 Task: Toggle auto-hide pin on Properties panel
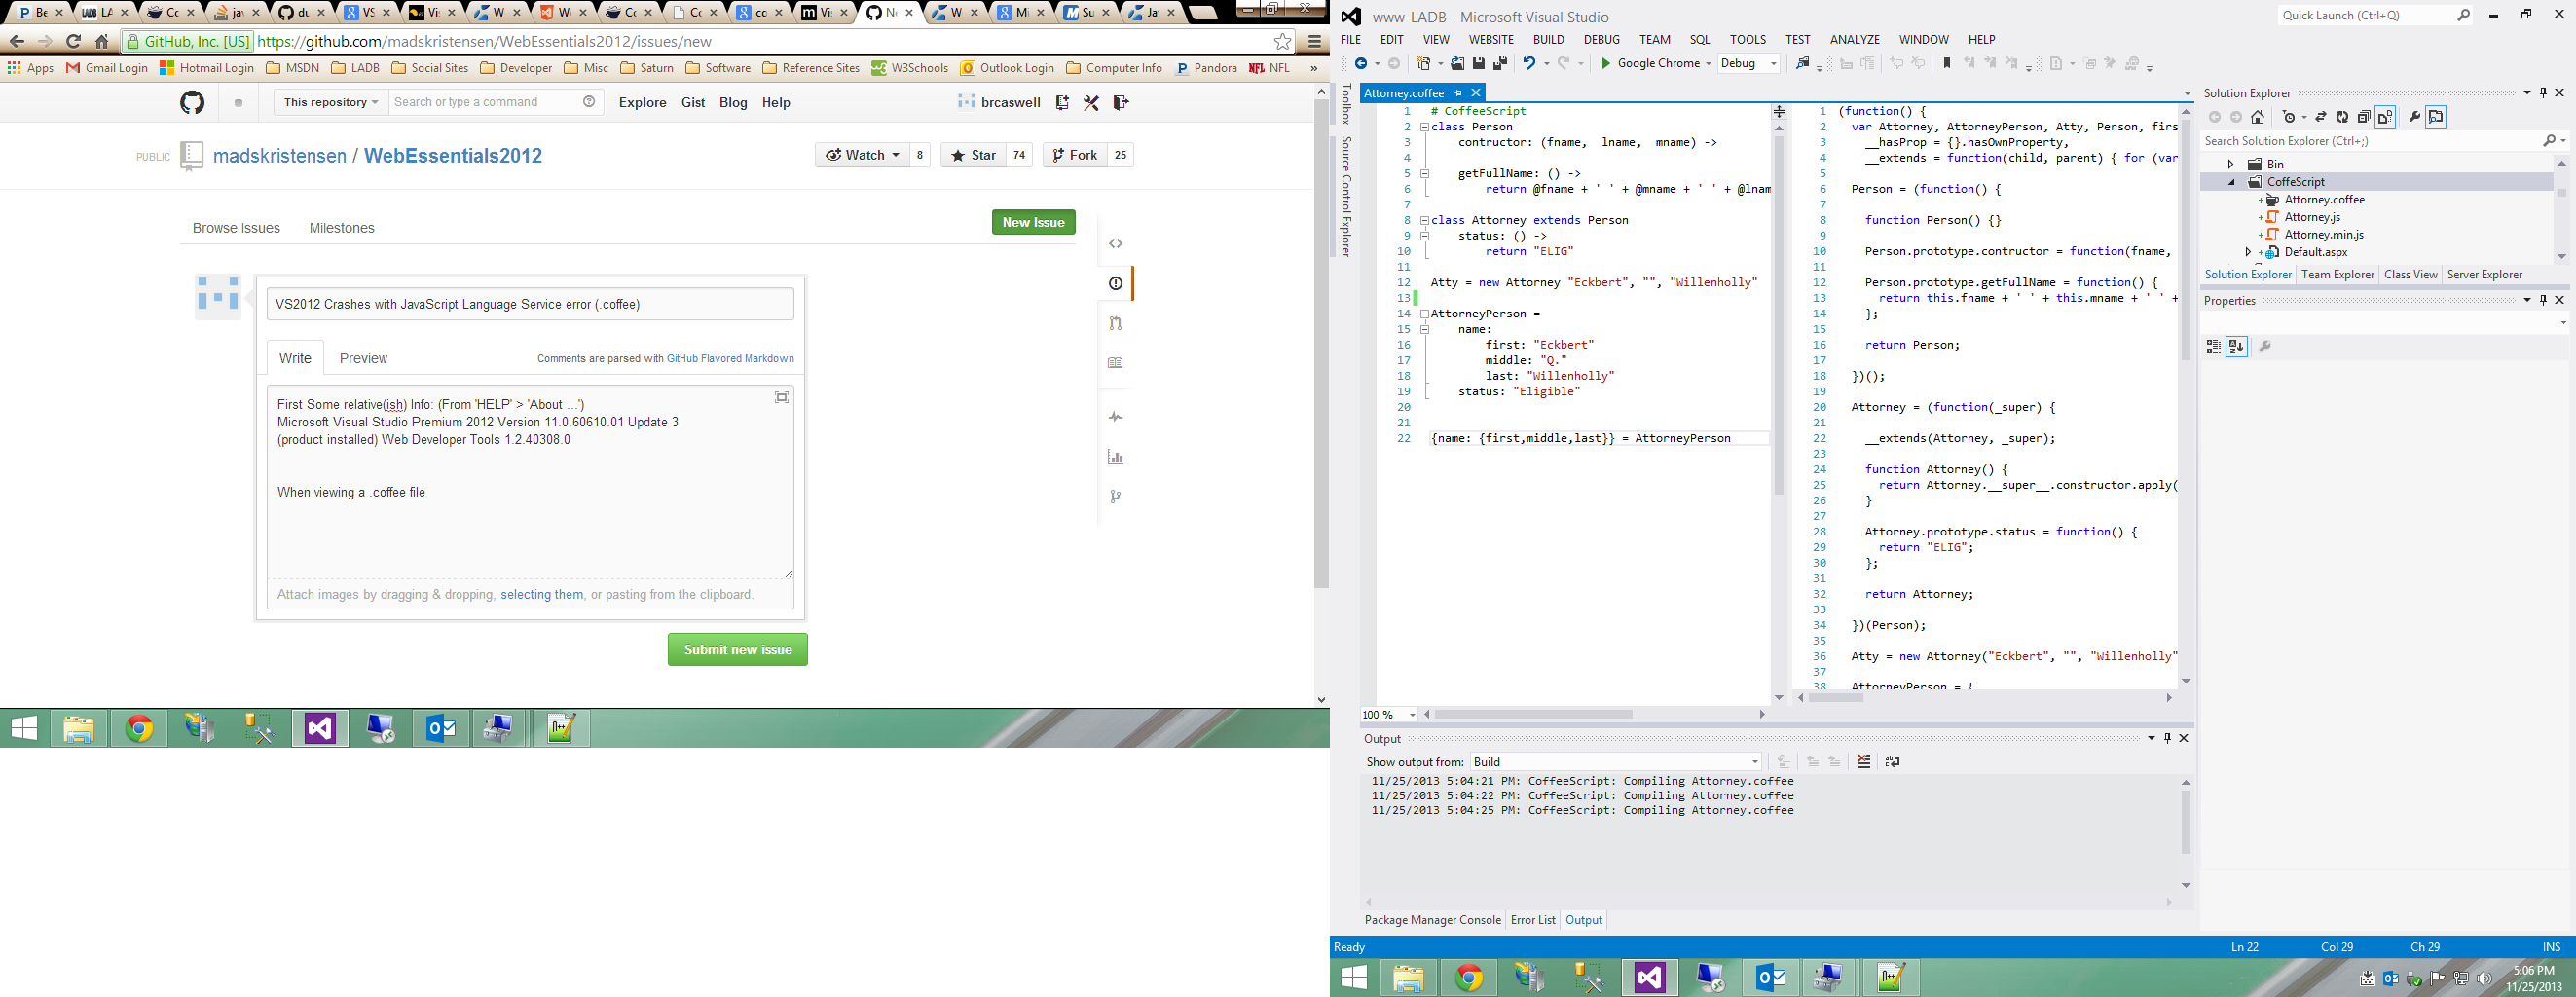[2543, 300]
